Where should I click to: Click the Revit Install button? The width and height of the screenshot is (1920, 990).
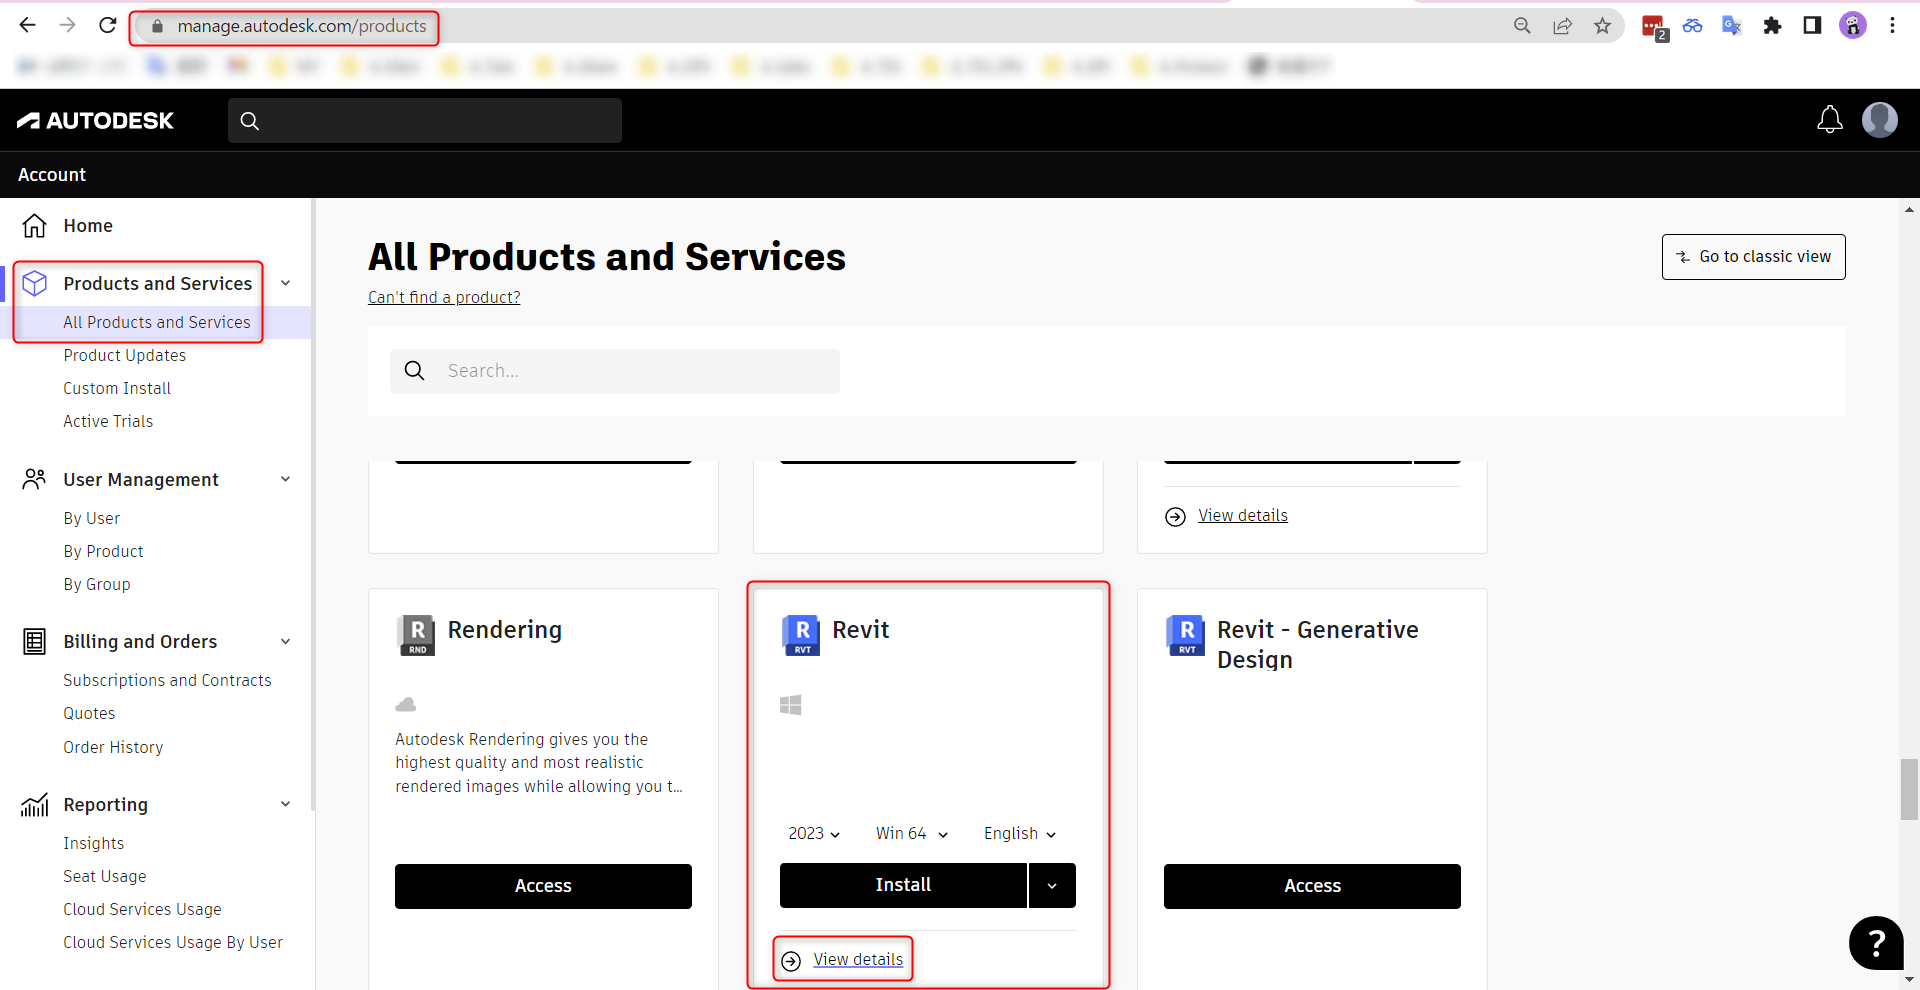[903, 886]
